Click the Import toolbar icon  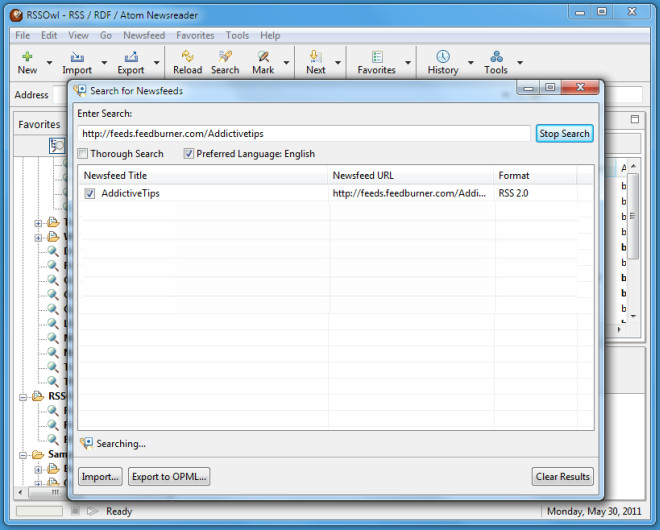[77, 56]
